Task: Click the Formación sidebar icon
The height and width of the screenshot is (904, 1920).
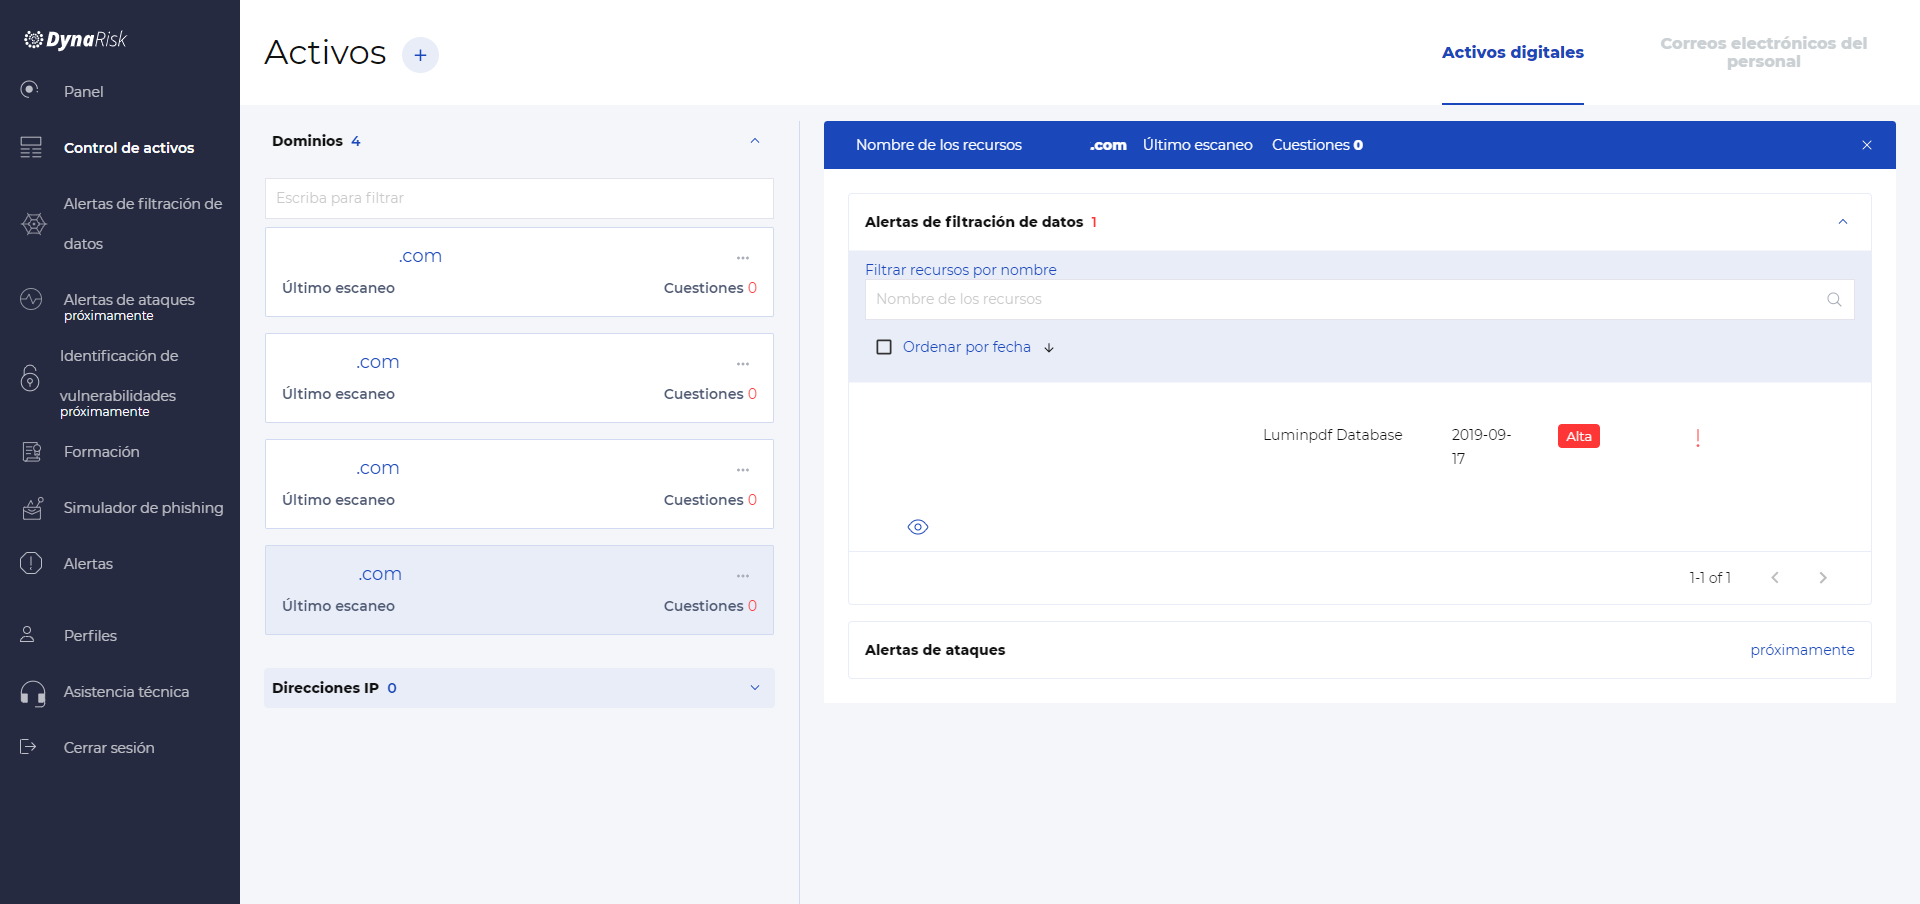Action: click(x=32, y=452)
